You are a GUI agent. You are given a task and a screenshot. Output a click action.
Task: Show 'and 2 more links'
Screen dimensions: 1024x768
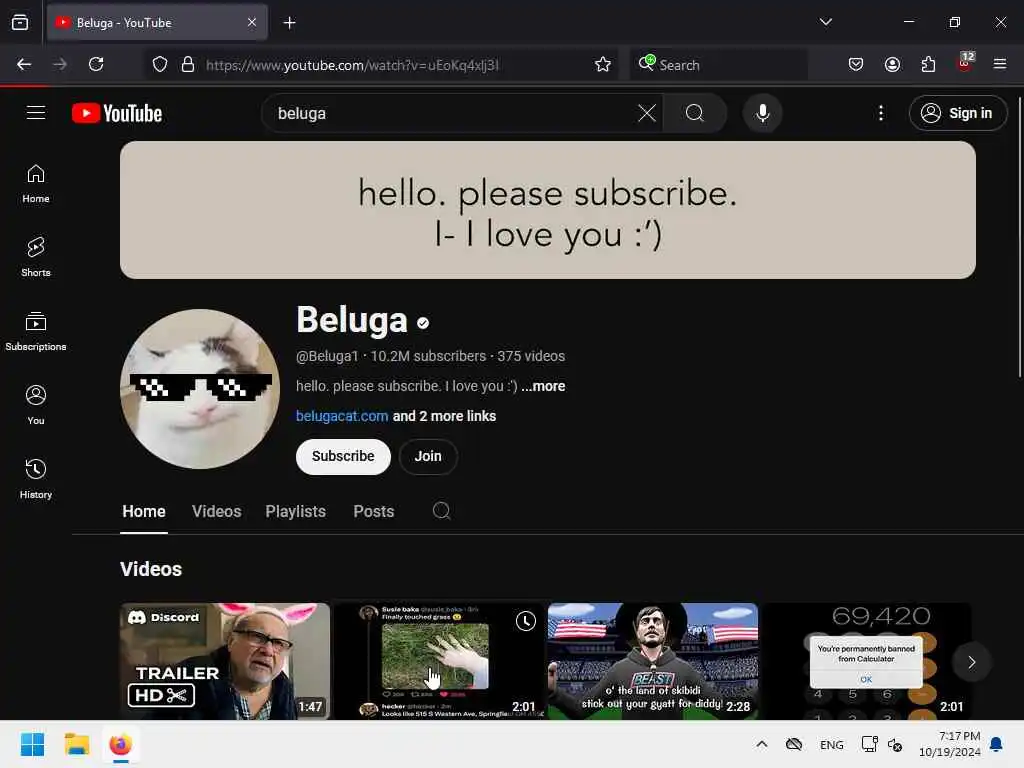coord(444,416)
